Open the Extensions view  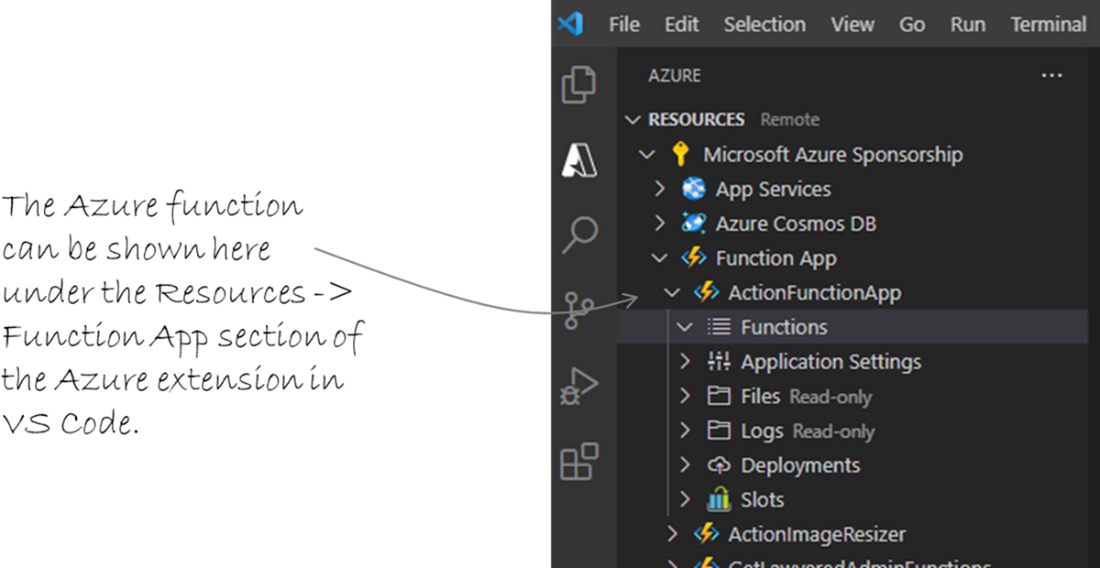coord(579,461)
